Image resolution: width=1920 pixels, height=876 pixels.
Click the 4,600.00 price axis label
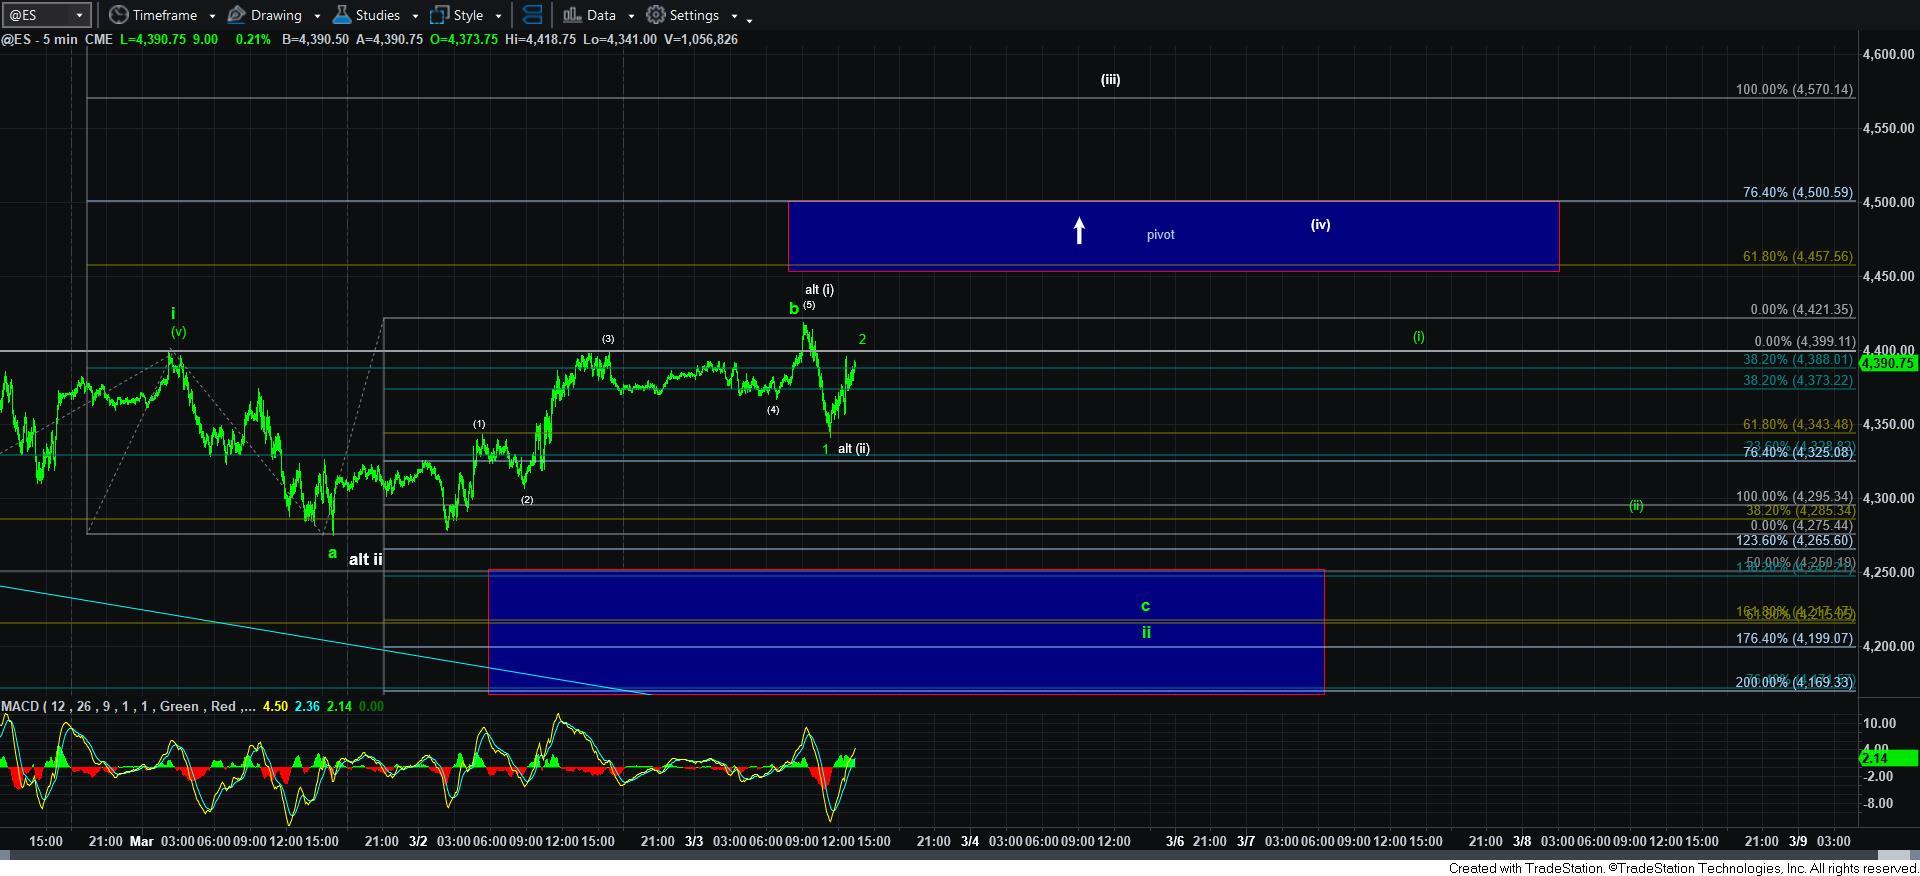pos(1888,54)
